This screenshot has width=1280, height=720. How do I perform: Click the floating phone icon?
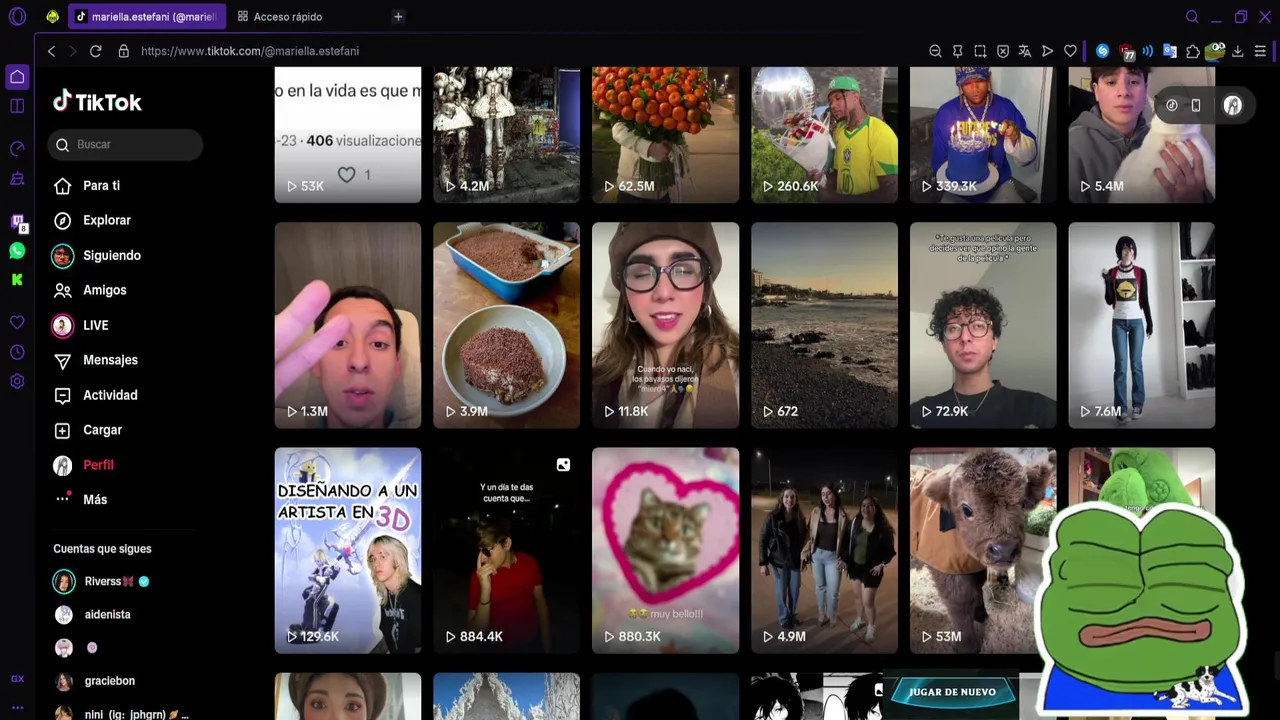pyautogui.click(x=1196, y=105)
